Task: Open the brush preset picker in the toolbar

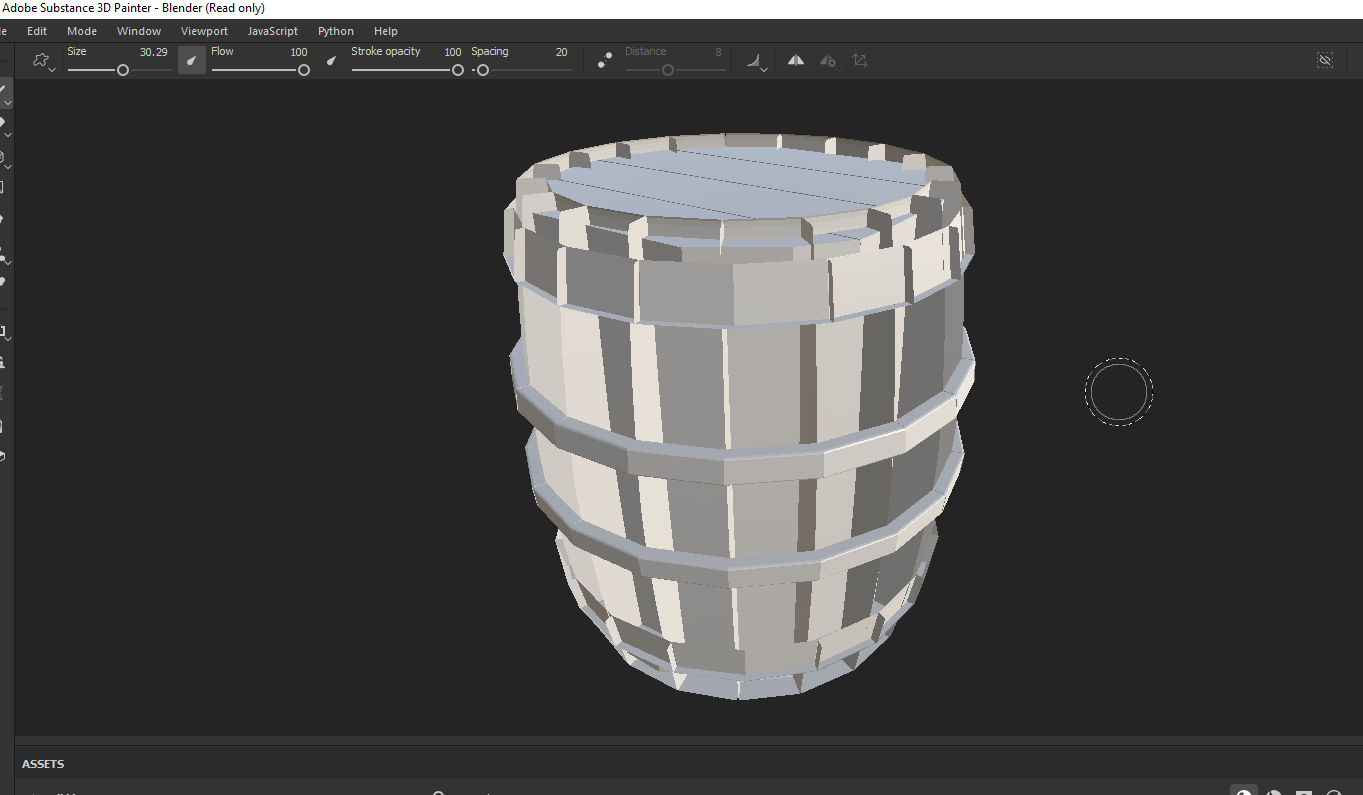Action: point(42,61)
